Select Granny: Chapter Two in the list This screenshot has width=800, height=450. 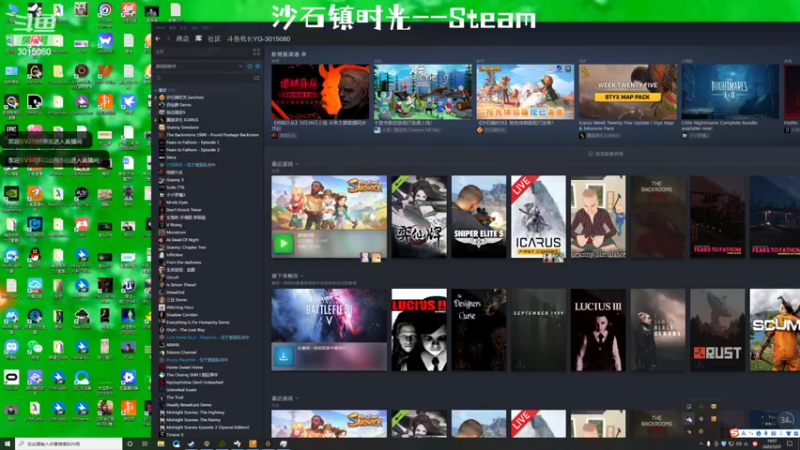tap(186, 247)
